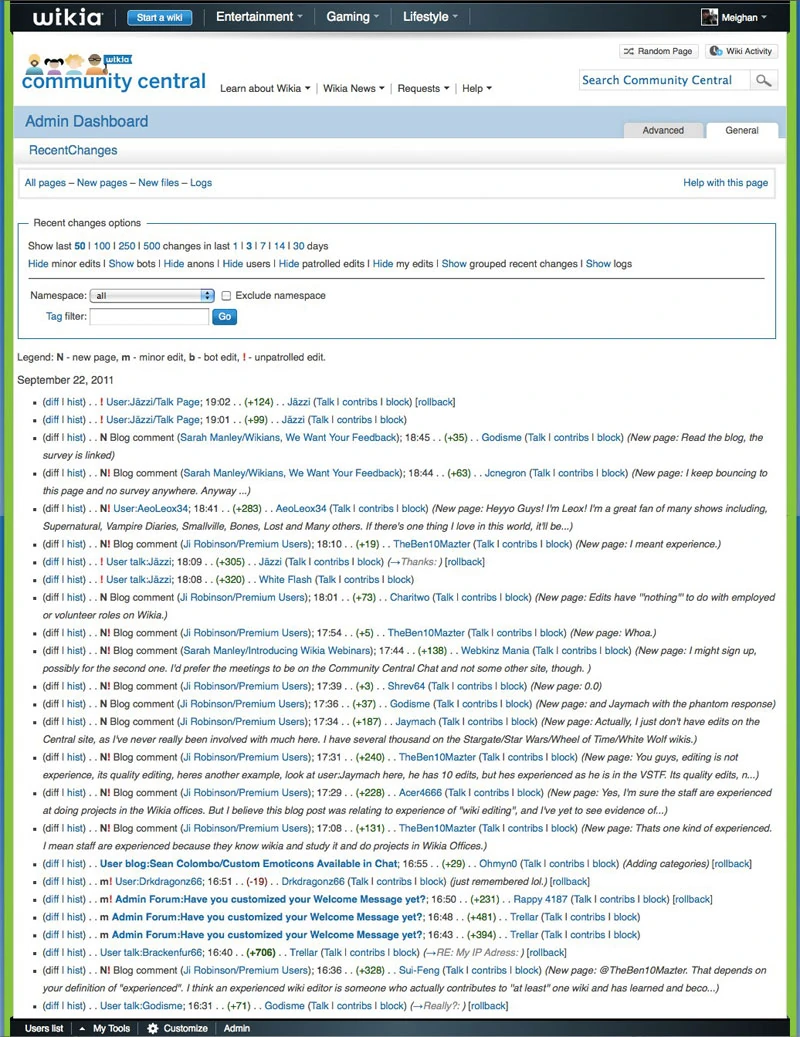Open Users list in bottom toolbar
Viewport: 800px width, 1037px height.
click(x=44, y=1028)
